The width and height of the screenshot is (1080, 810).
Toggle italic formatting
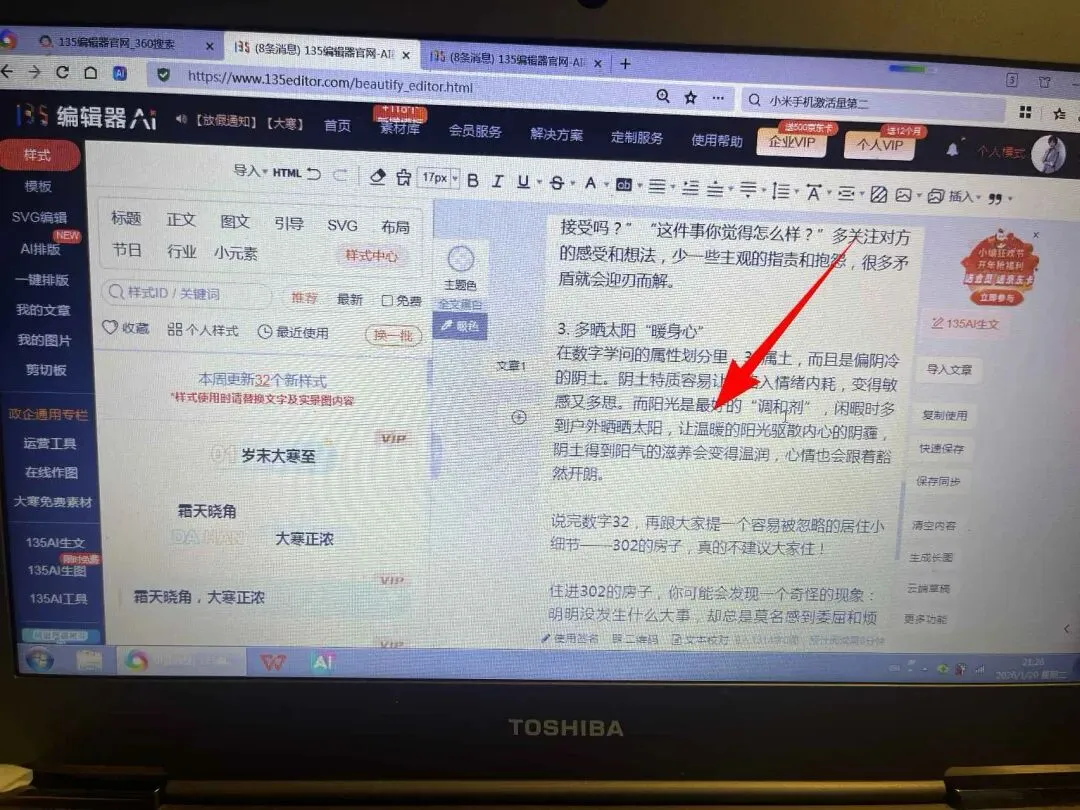(x=497, y=181)
